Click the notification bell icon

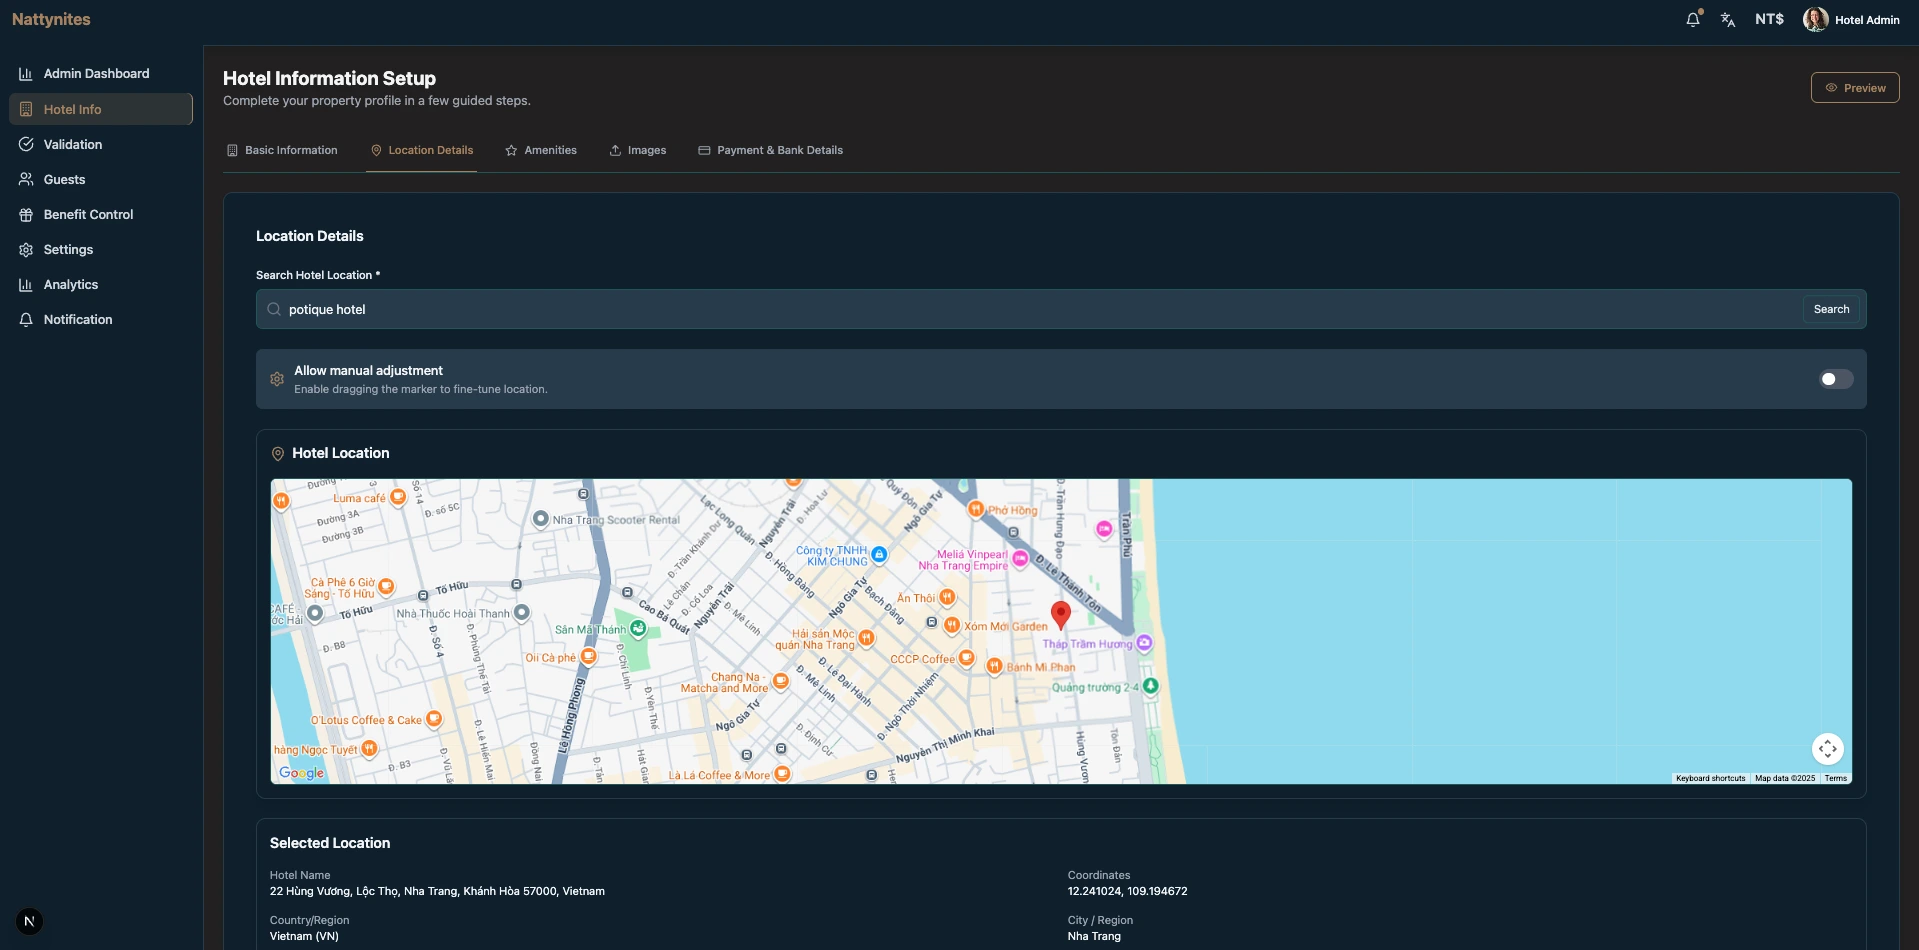[1692, 19]
